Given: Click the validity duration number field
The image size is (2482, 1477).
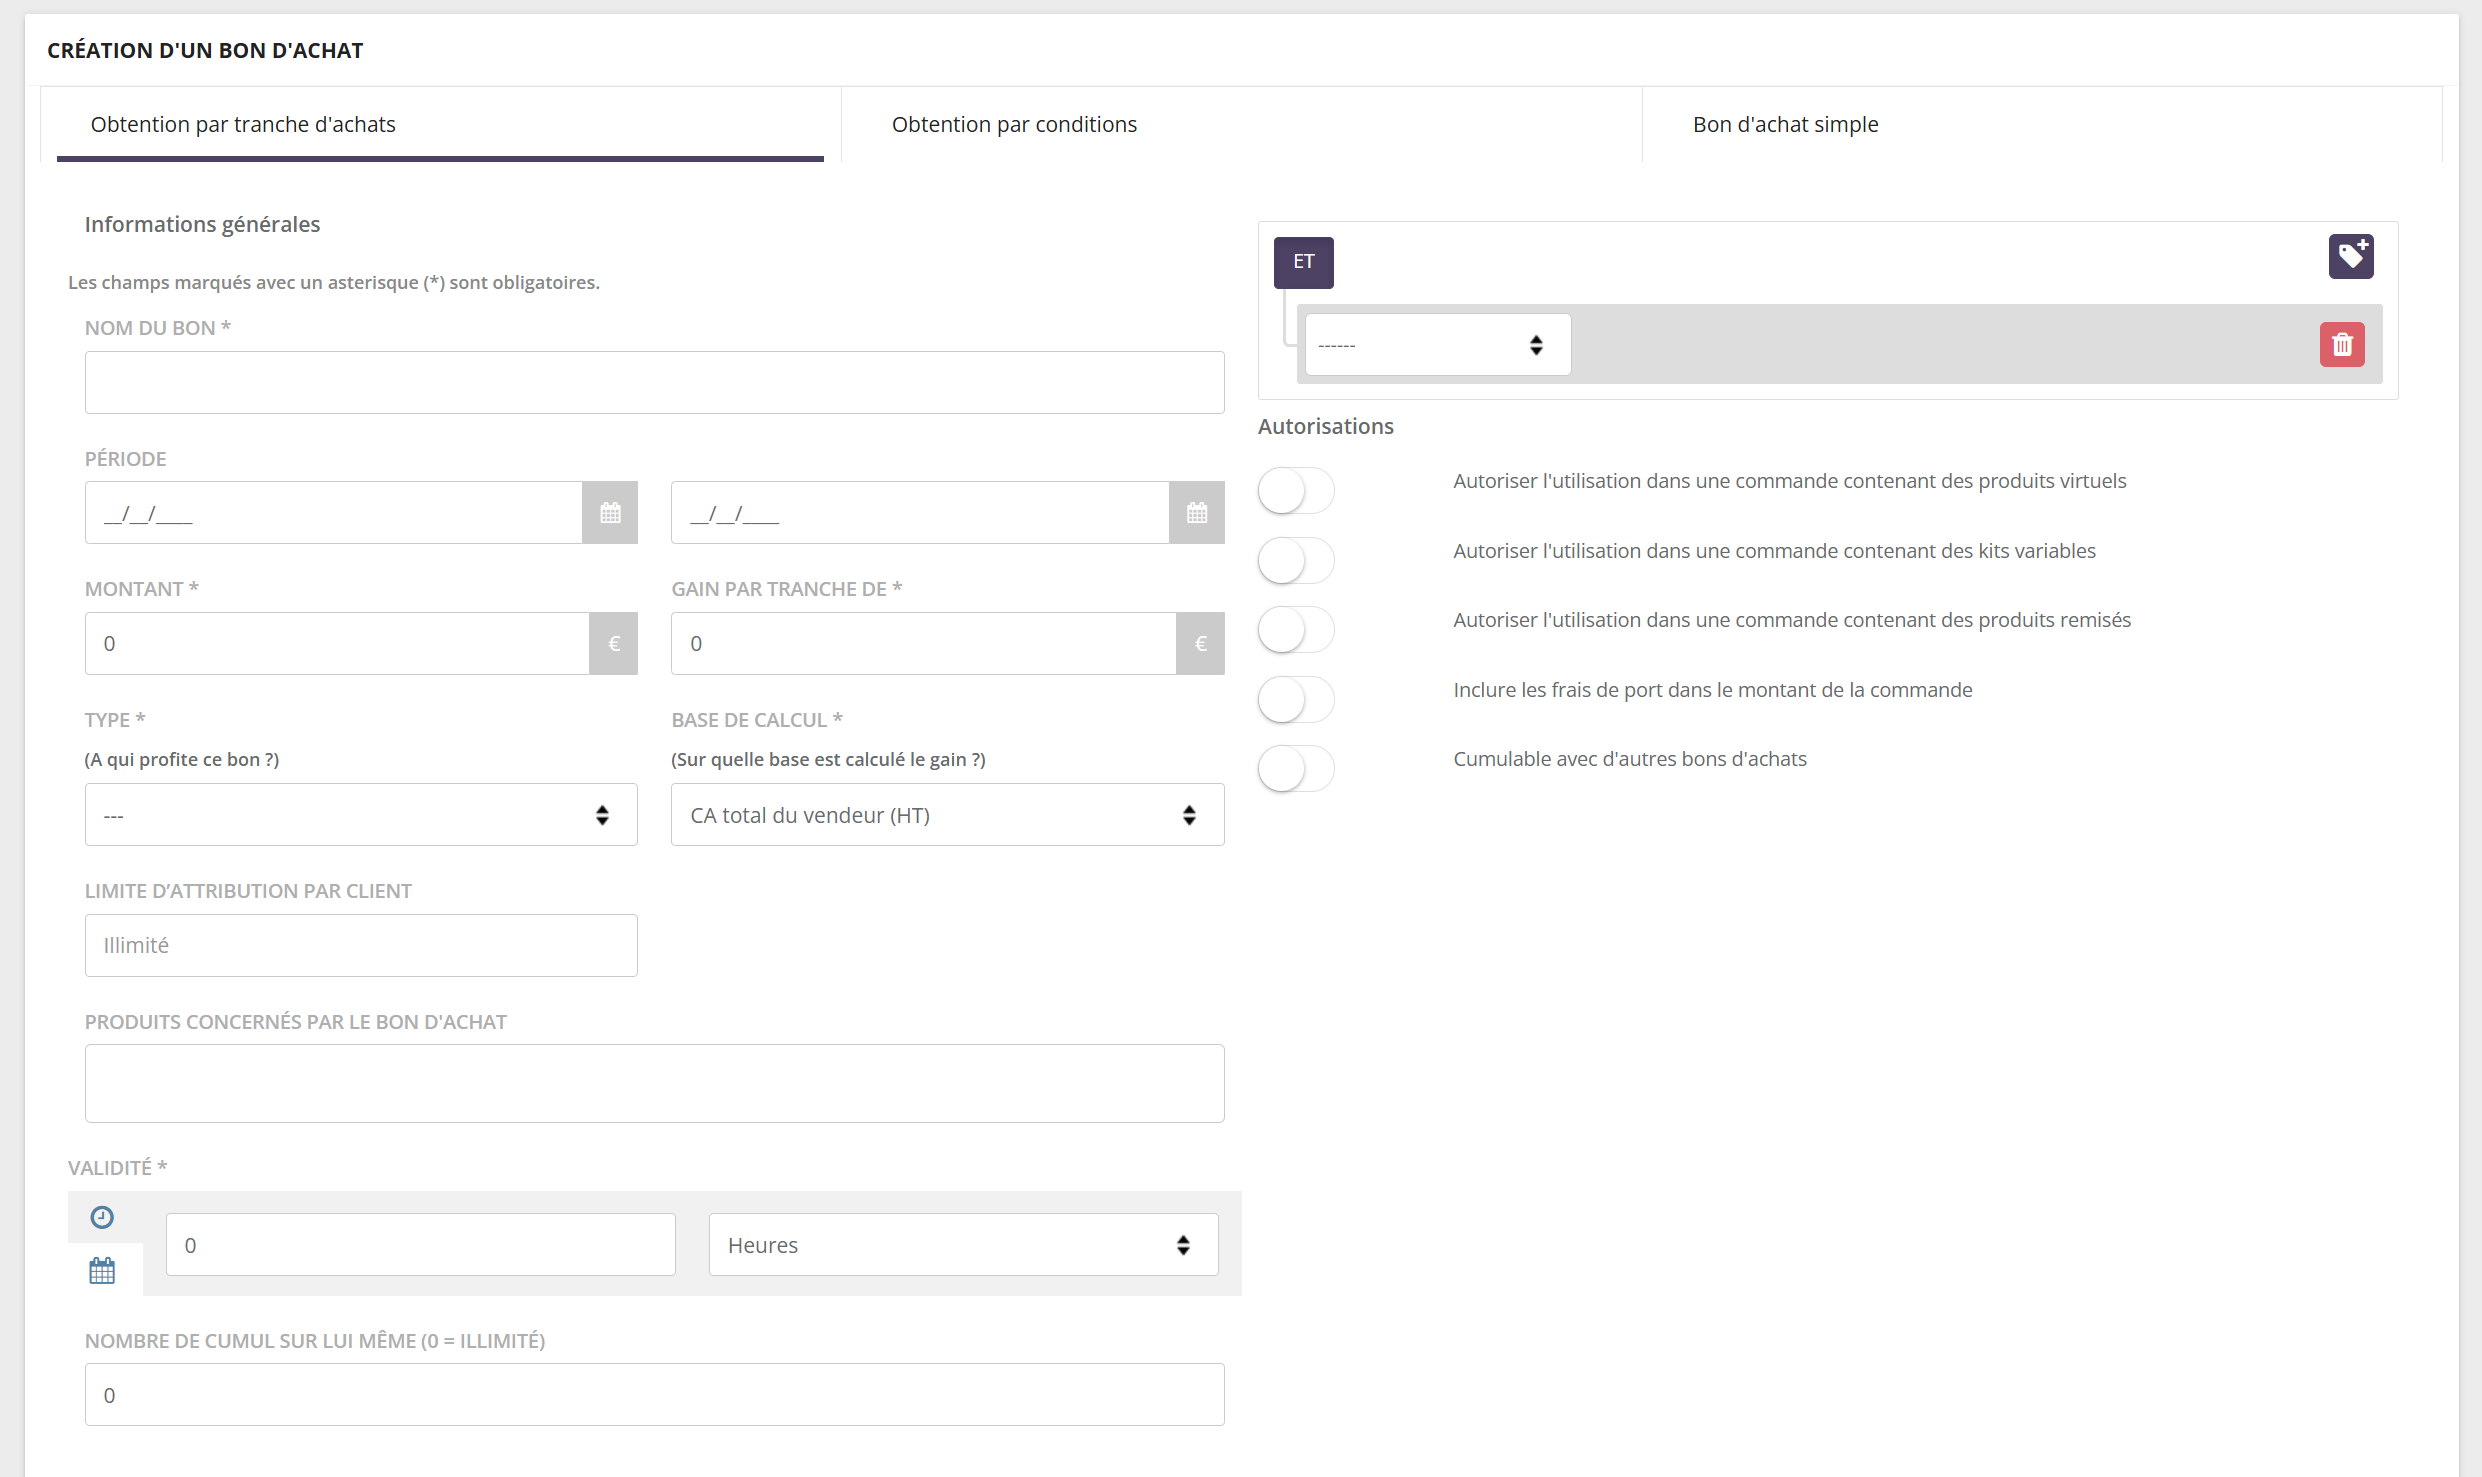Looking at the screenshot, I should tap(420, 1245).
